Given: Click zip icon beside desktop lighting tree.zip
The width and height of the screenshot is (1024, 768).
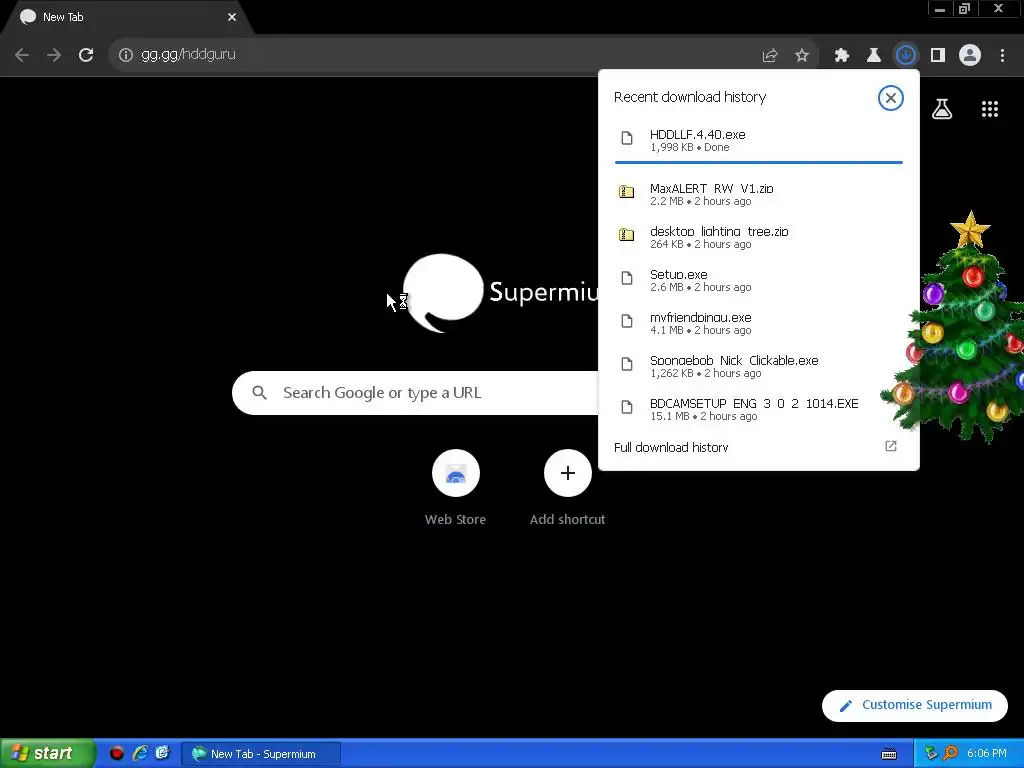Looking at the screenshot, I should click(x=627, y=234).
